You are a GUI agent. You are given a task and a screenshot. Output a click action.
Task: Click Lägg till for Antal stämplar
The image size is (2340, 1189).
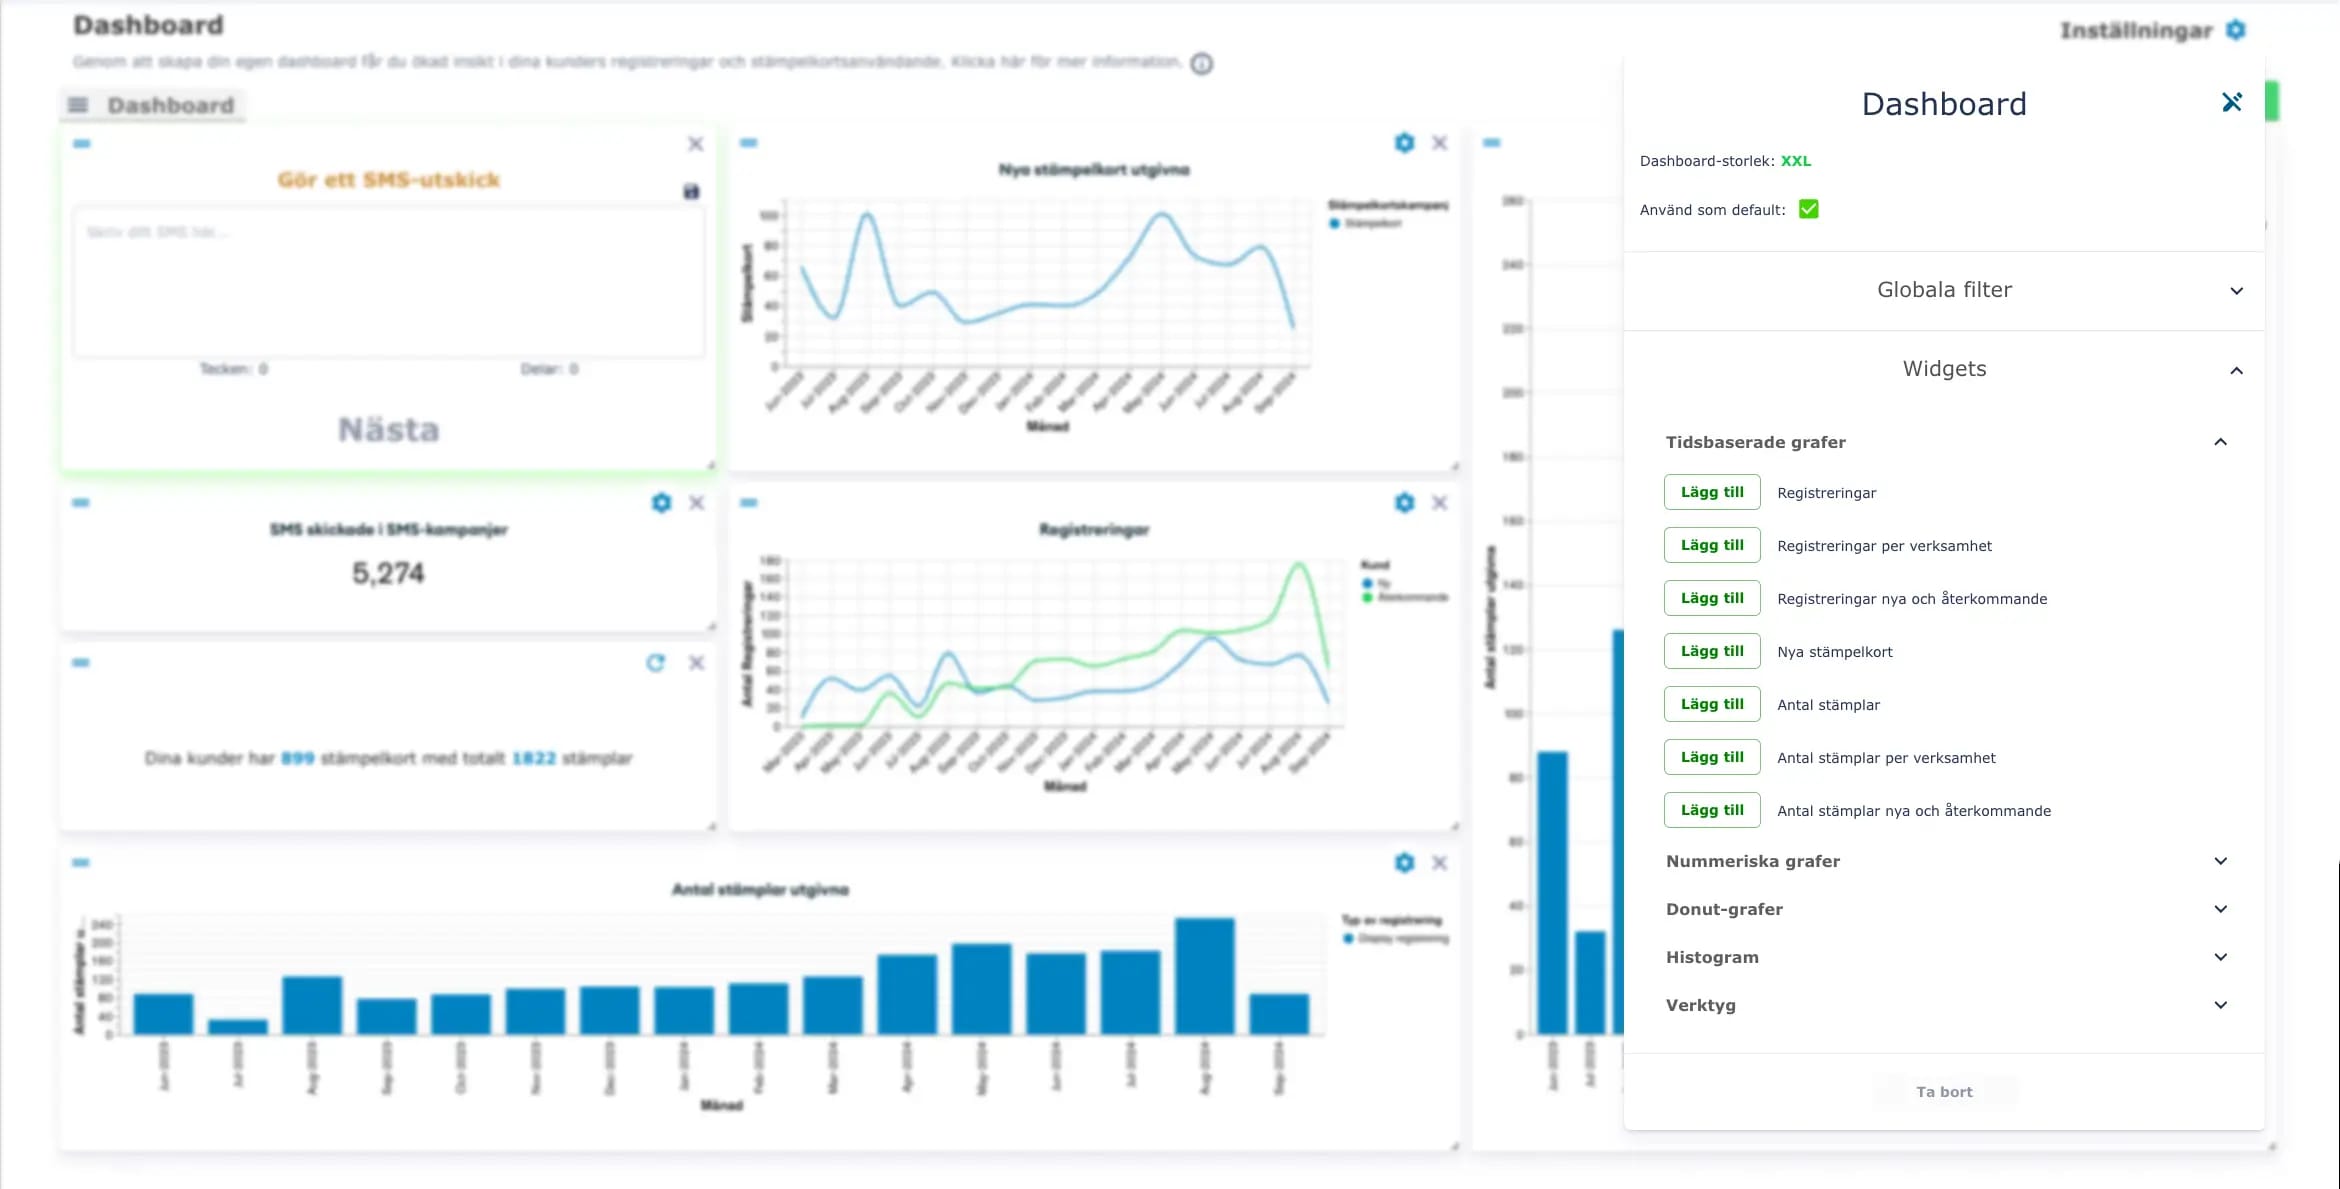coord(1711,704)
